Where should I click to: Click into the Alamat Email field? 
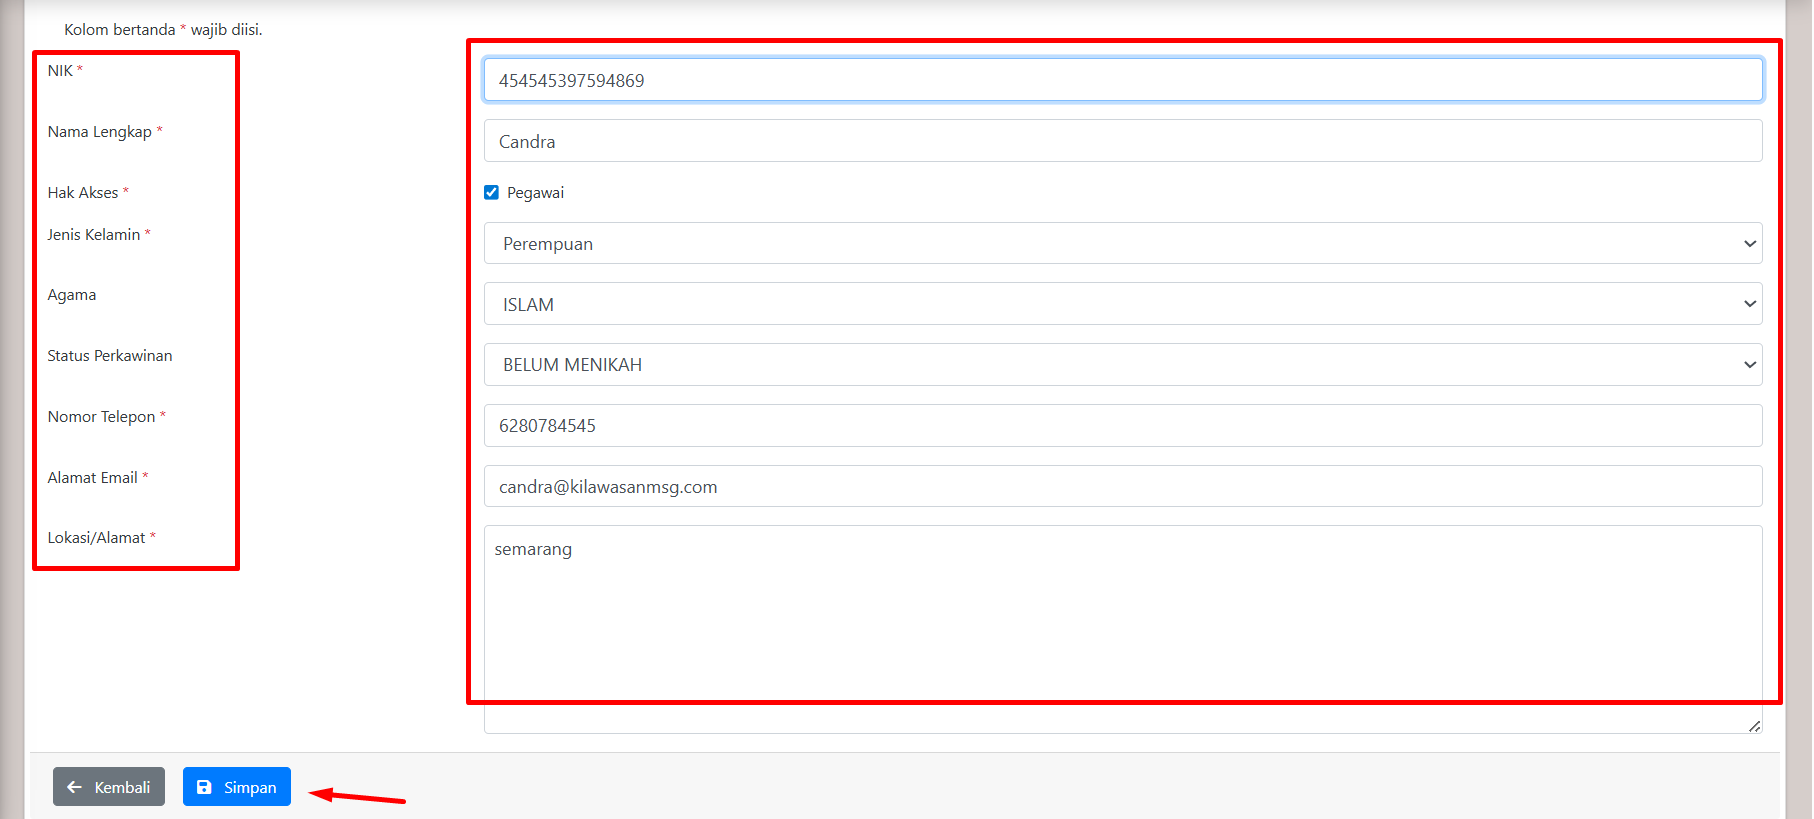[x=1121, y=487]
